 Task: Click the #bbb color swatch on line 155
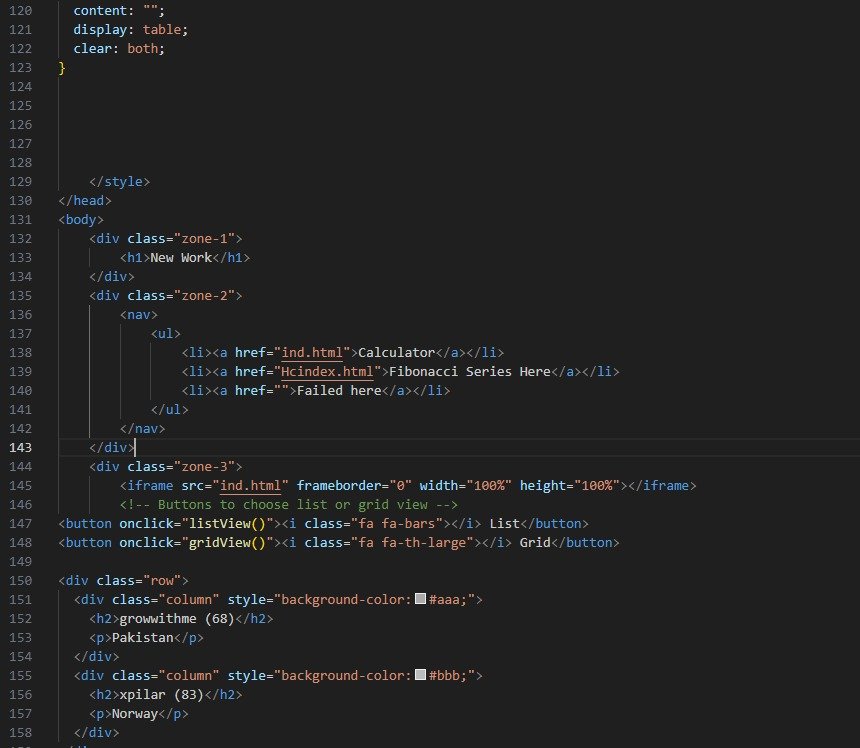point(421,675)
